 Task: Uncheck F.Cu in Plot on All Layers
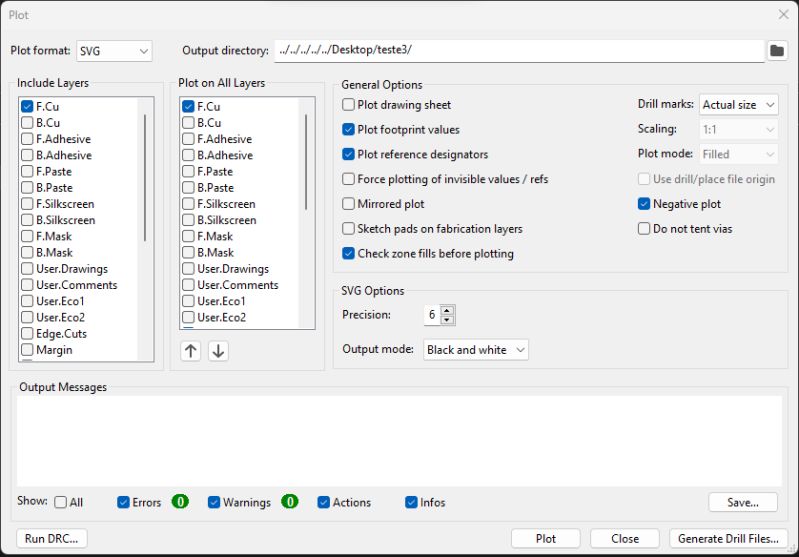coord(188,107)
